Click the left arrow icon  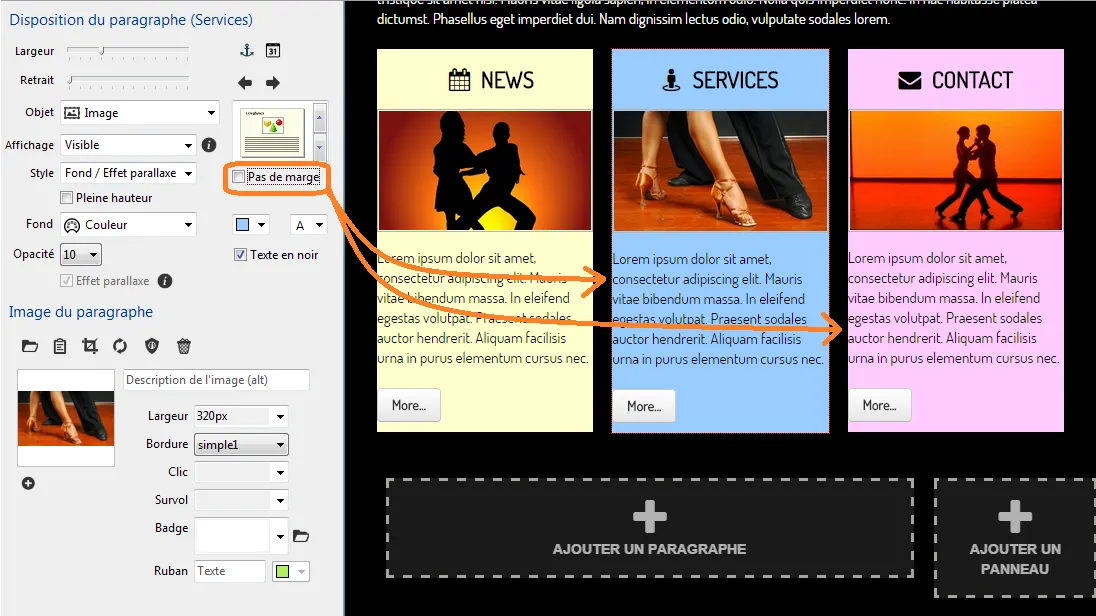click(x=245, y=83)
